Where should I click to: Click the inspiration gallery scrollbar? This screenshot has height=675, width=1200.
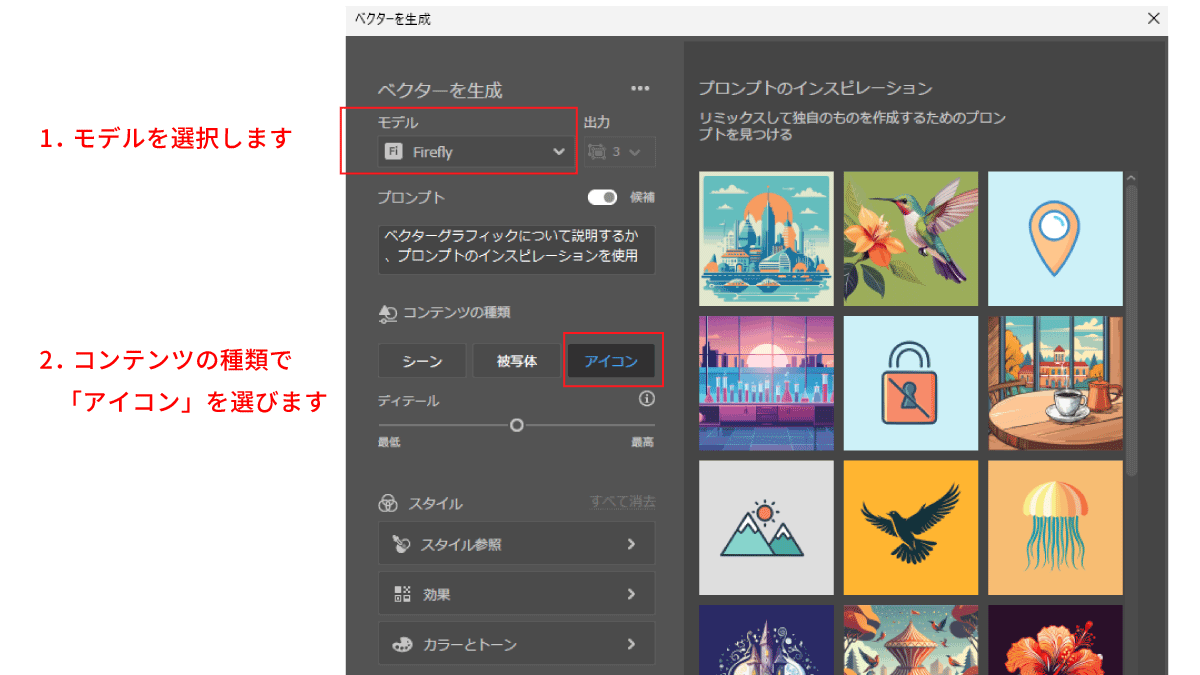point(1131,330)
